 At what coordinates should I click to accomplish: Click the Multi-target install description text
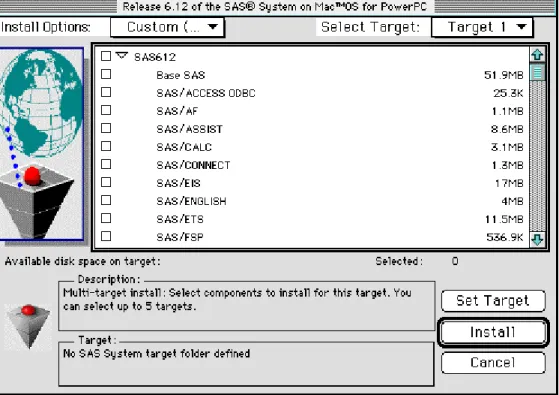click(237, 299)
